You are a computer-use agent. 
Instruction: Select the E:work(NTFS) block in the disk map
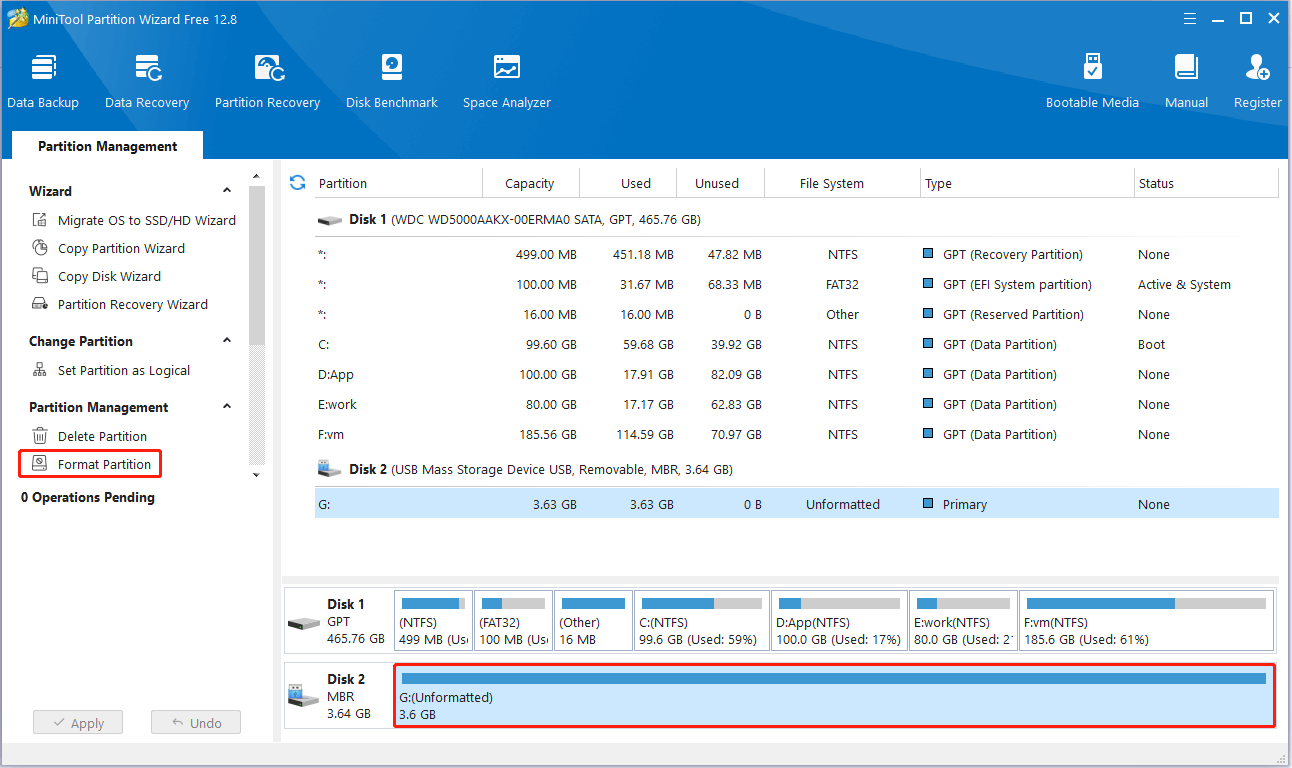[964, 621]
